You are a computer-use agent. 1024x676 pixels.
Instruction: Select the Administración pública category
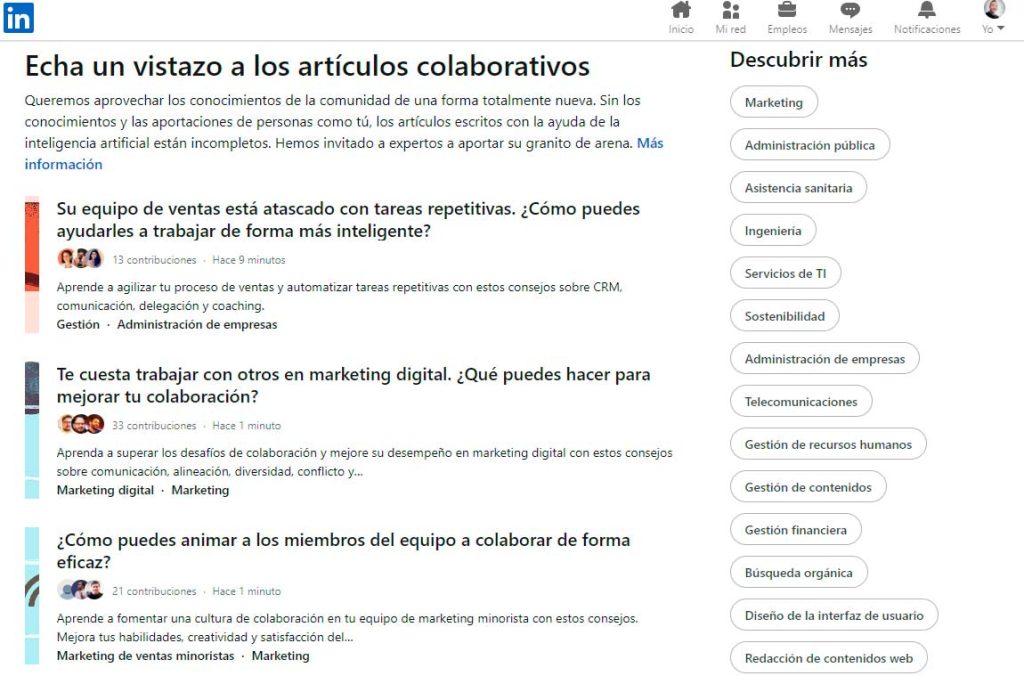tap(810, 144)
